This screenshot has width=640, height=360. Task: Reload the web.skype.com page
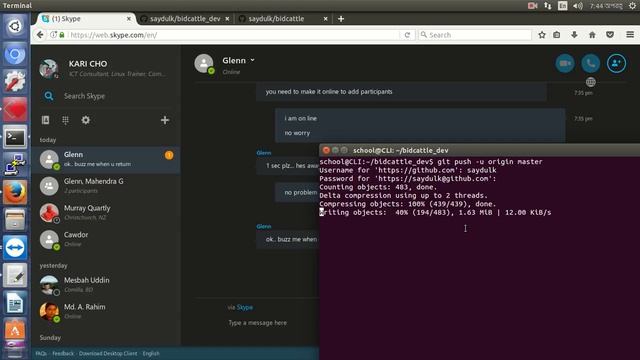pos(407,35)
